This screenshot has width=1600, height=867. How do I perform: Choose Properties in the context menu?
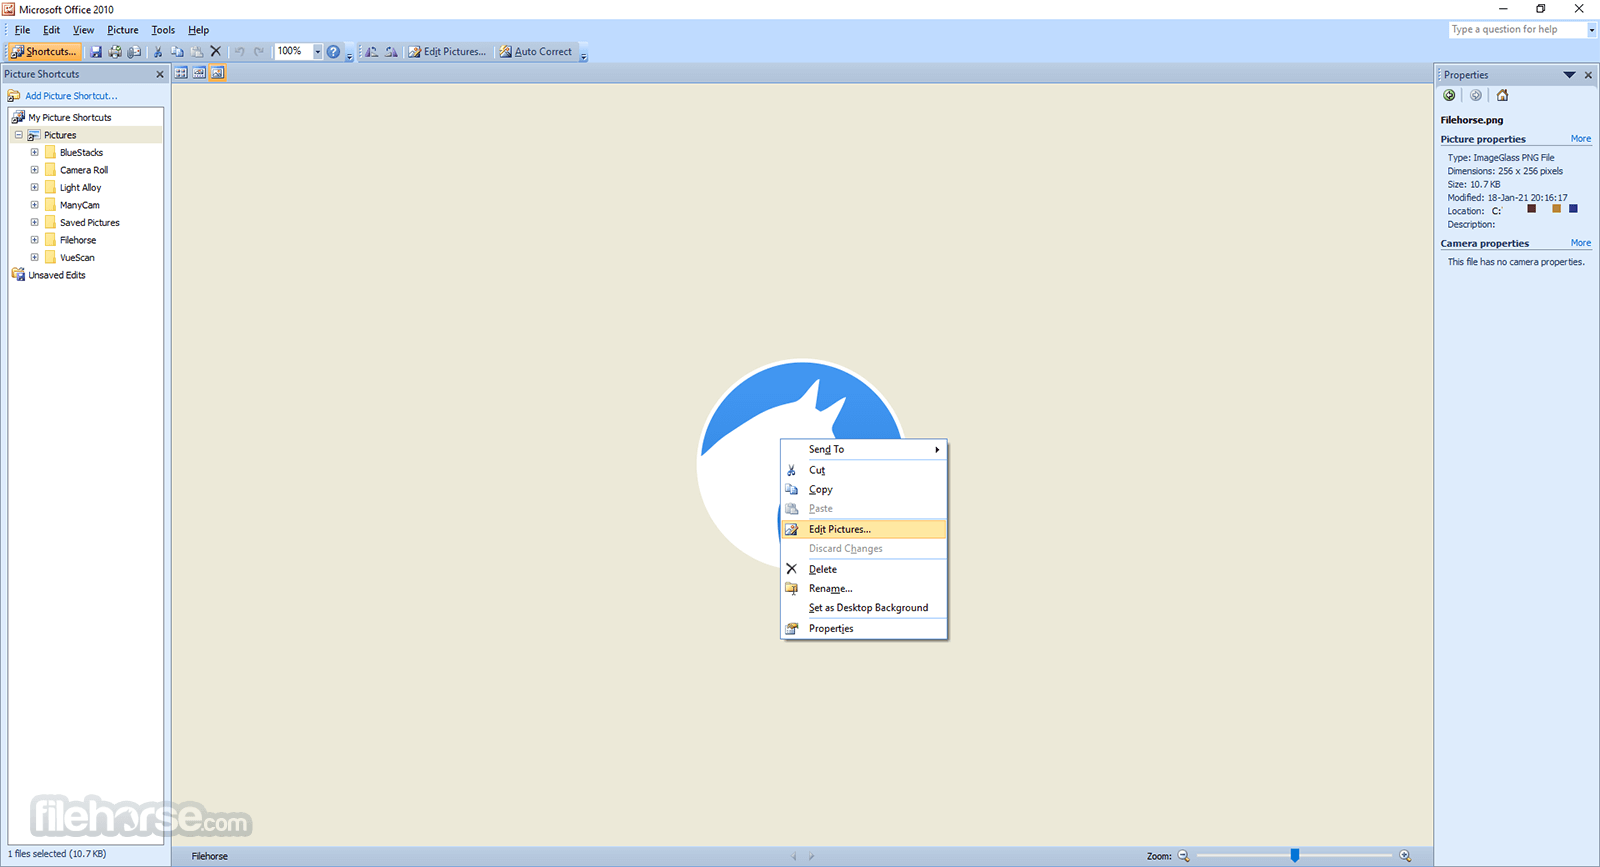[x=864, y=629]
